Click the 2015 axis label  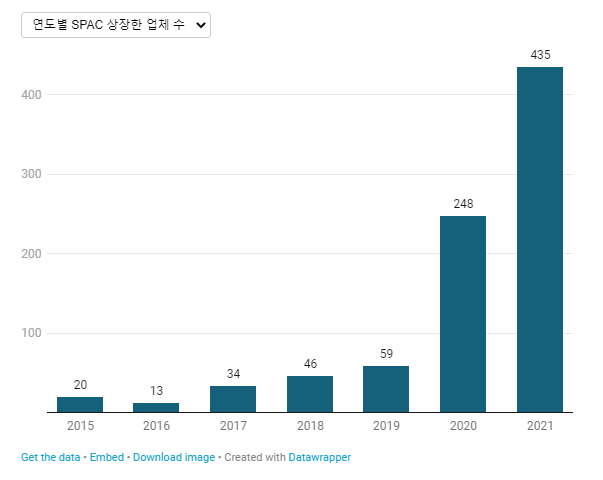pos(80,425)
